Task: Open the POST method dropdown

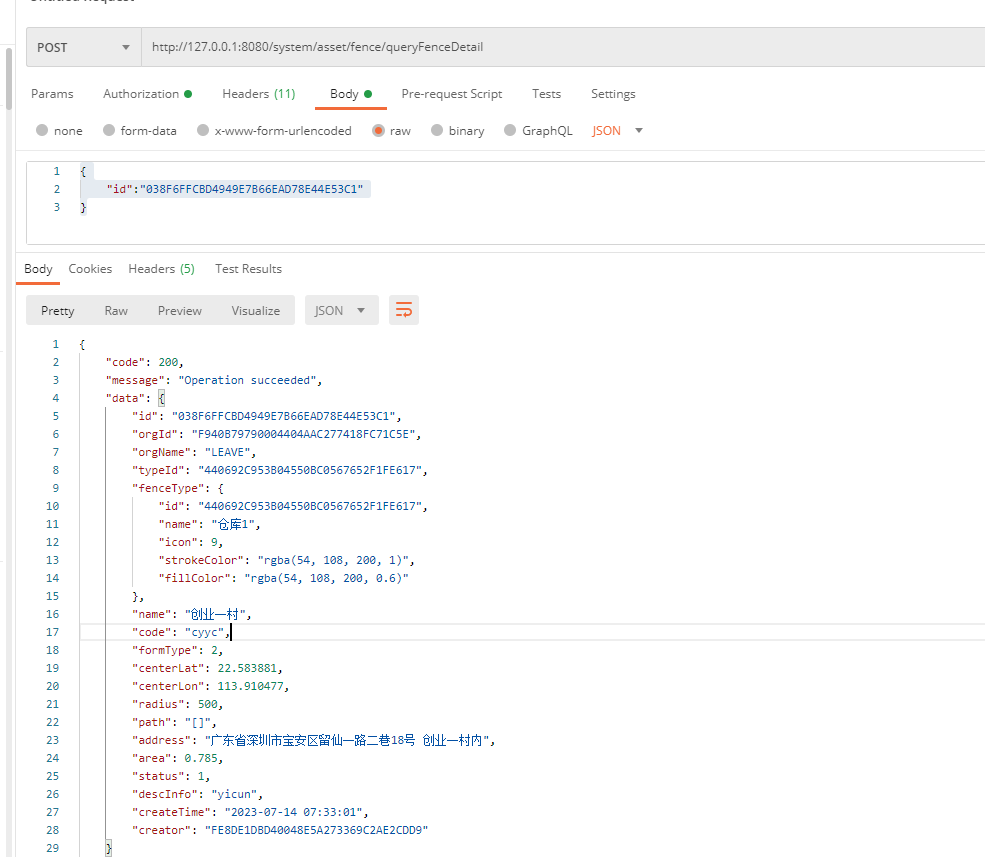Action: [83, 47]
